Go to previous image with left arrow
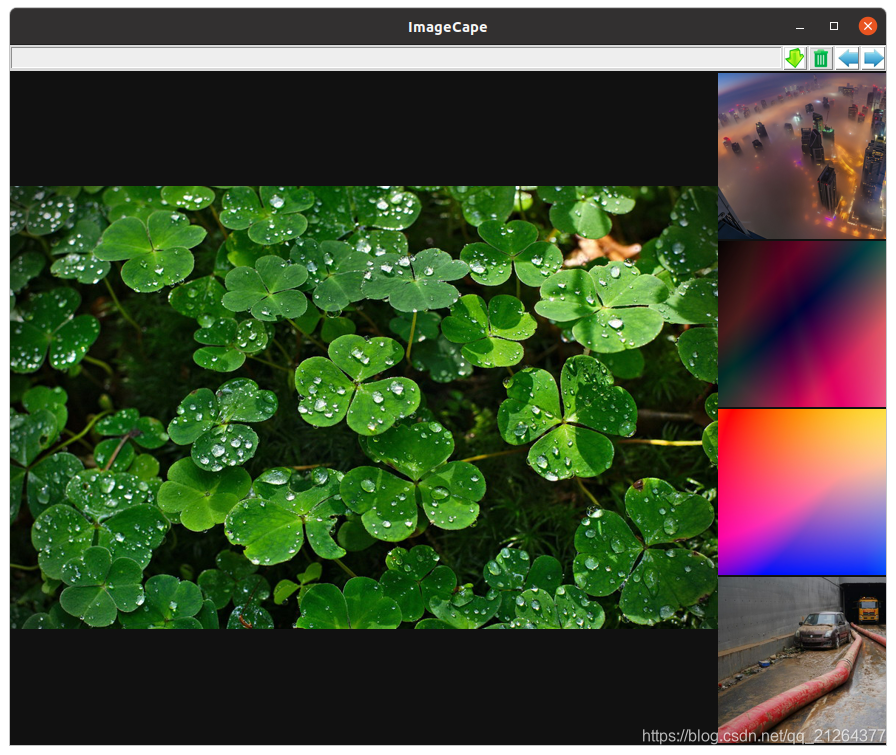896x755 pixels. [847, 58]
